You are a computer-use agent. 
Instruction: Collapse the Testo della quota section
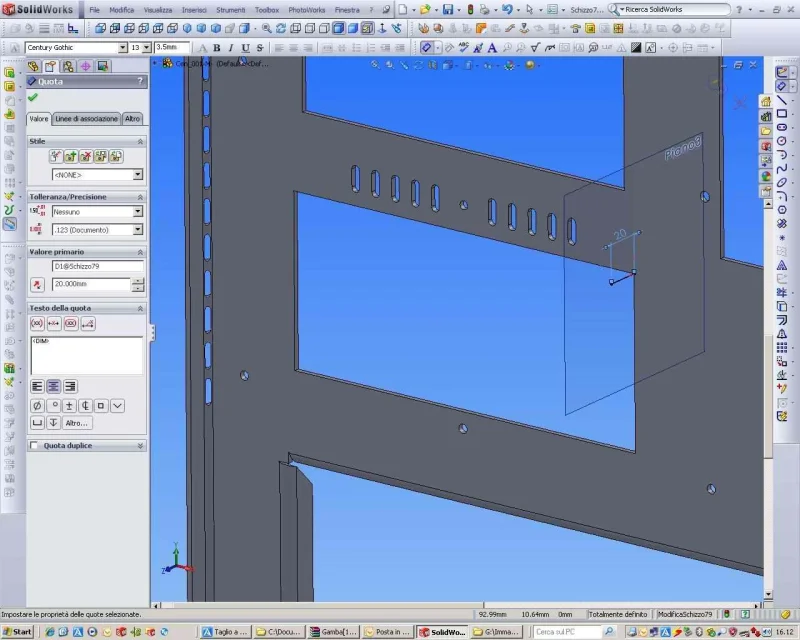(x=140, y=308)
